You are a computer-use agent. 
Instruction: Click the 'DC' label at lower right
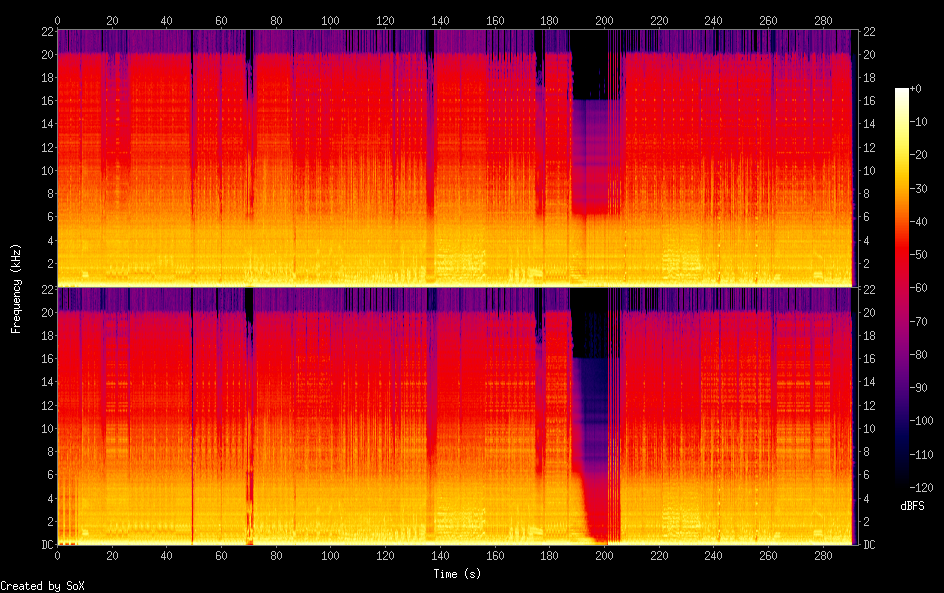click(x=869, y=544)
